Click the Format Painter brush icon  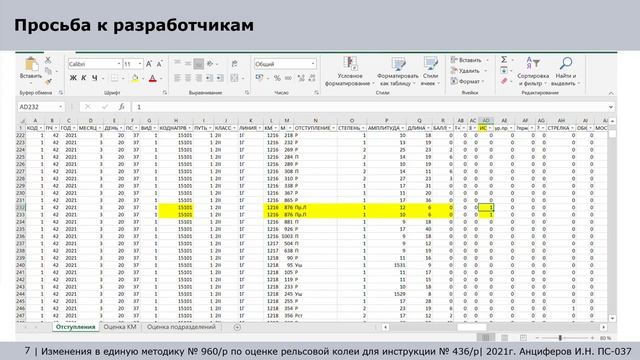point(48,82)
